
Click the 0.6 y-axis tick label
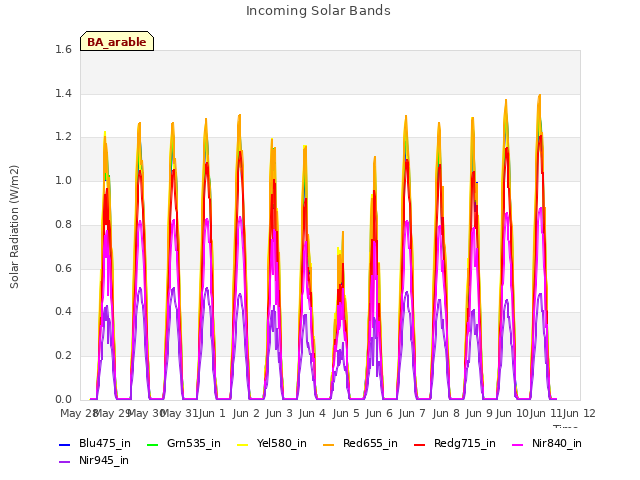point(63,268)
